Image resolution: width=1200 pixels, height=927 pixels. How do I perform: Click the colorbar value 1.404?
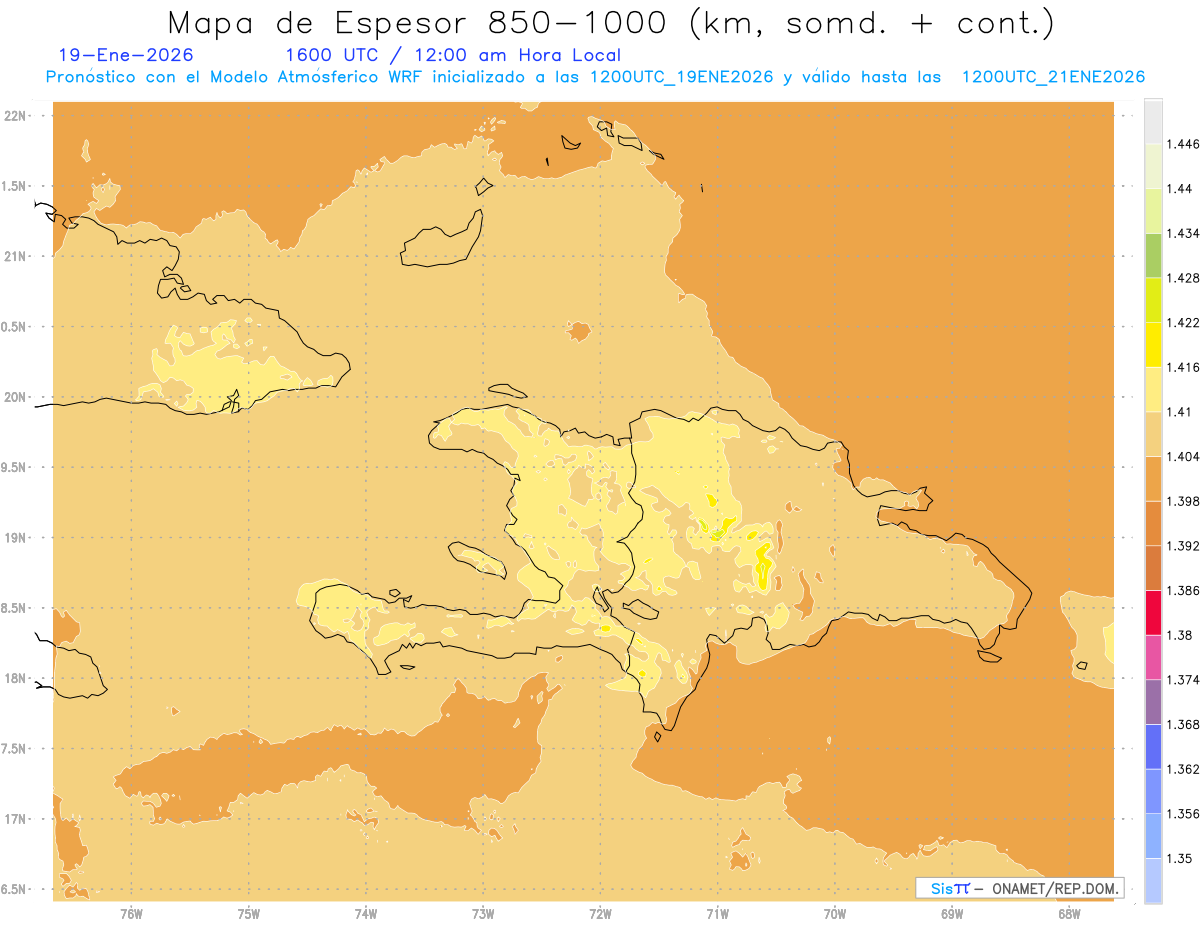pyautogui.click(x=1184, y=456)
